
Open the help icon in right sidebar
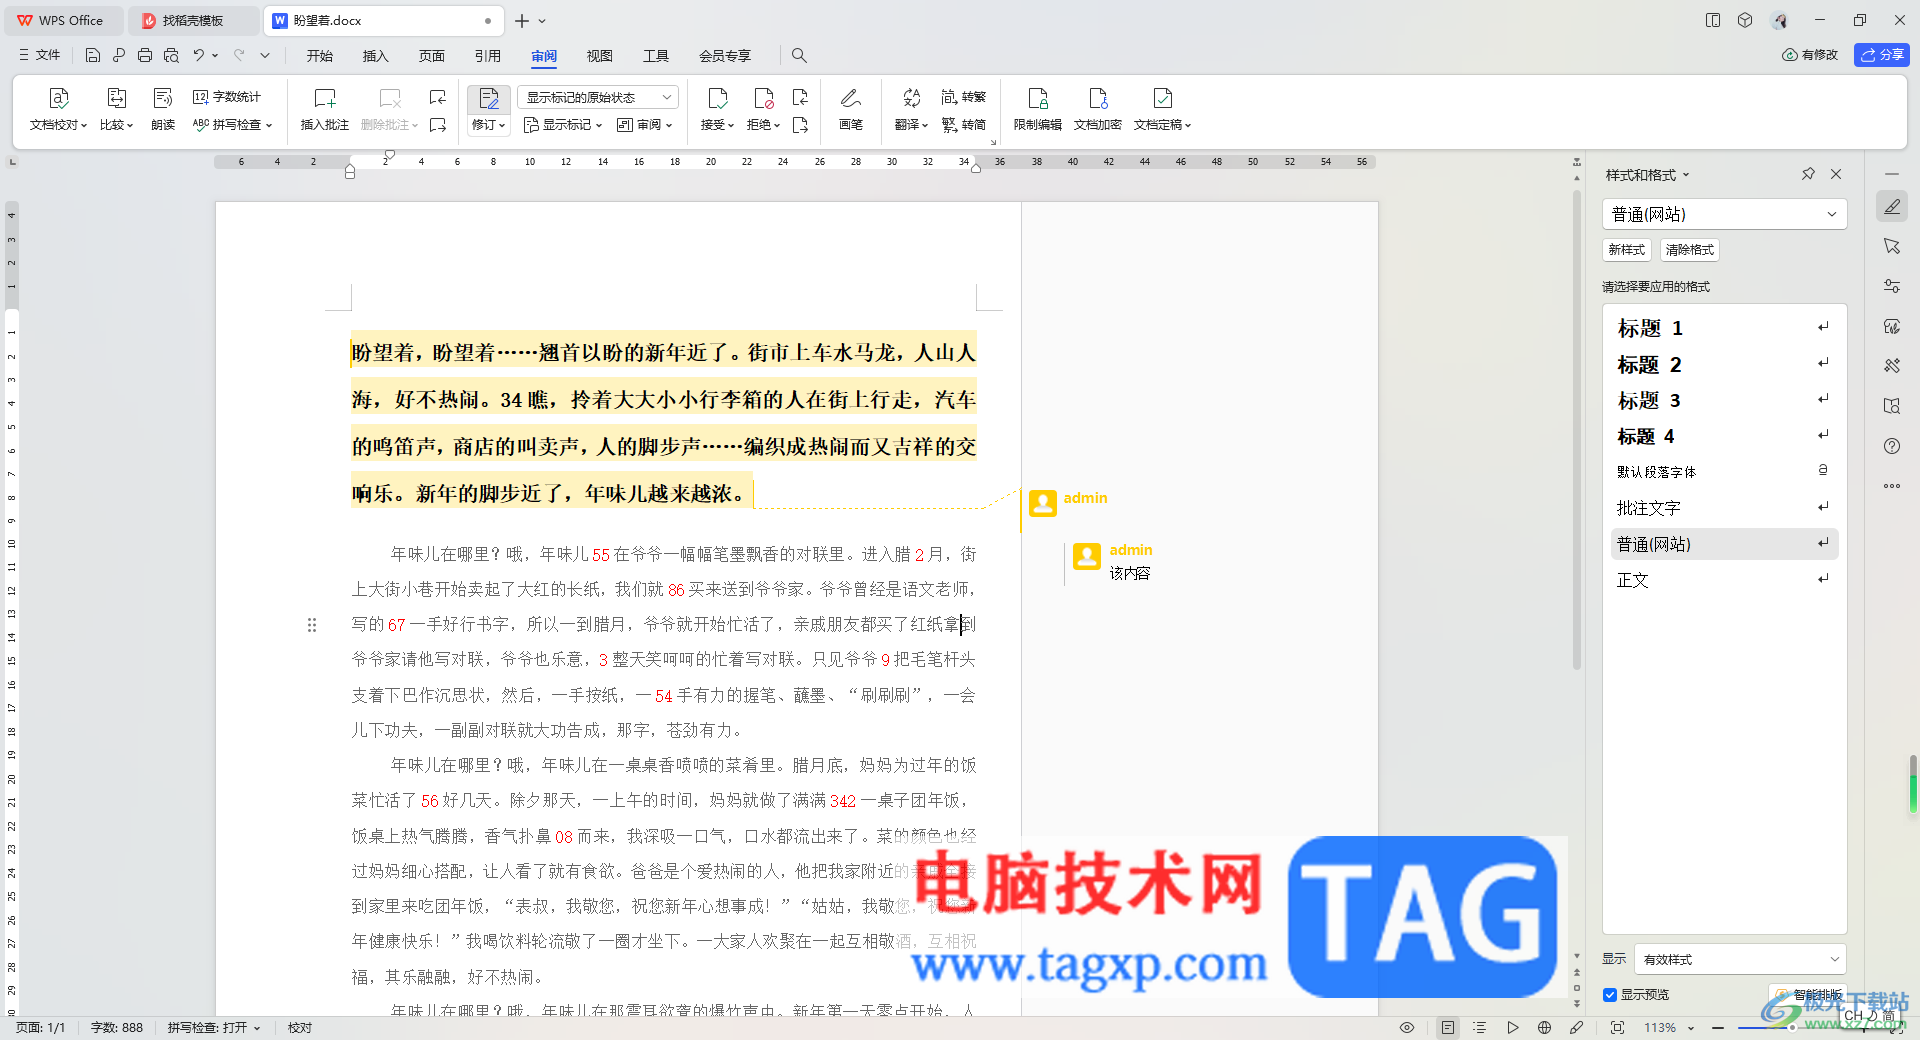[1892, 446]
